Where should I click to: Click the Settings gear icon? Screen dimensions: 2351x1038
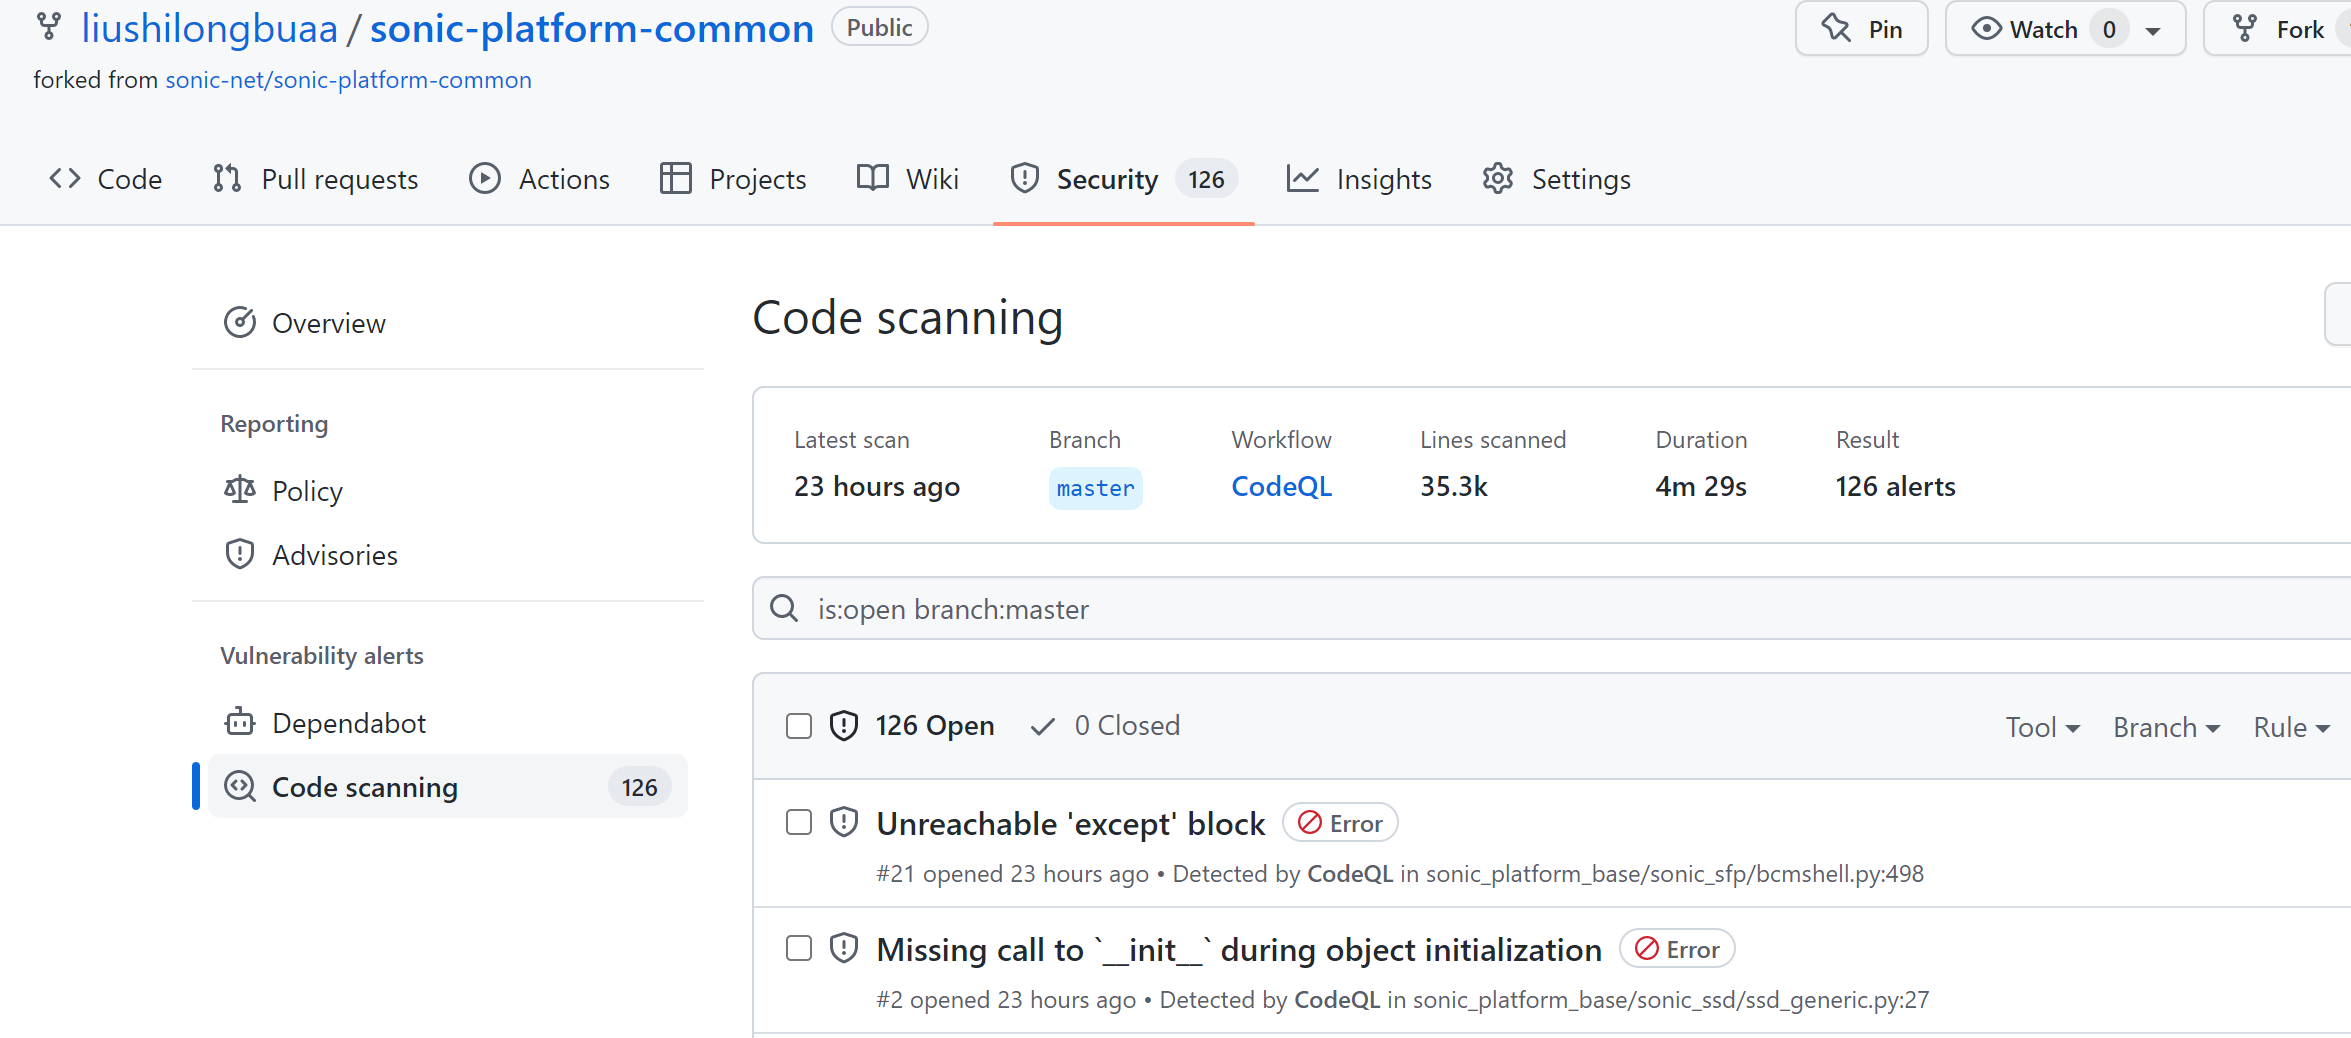click(1498, 179)
